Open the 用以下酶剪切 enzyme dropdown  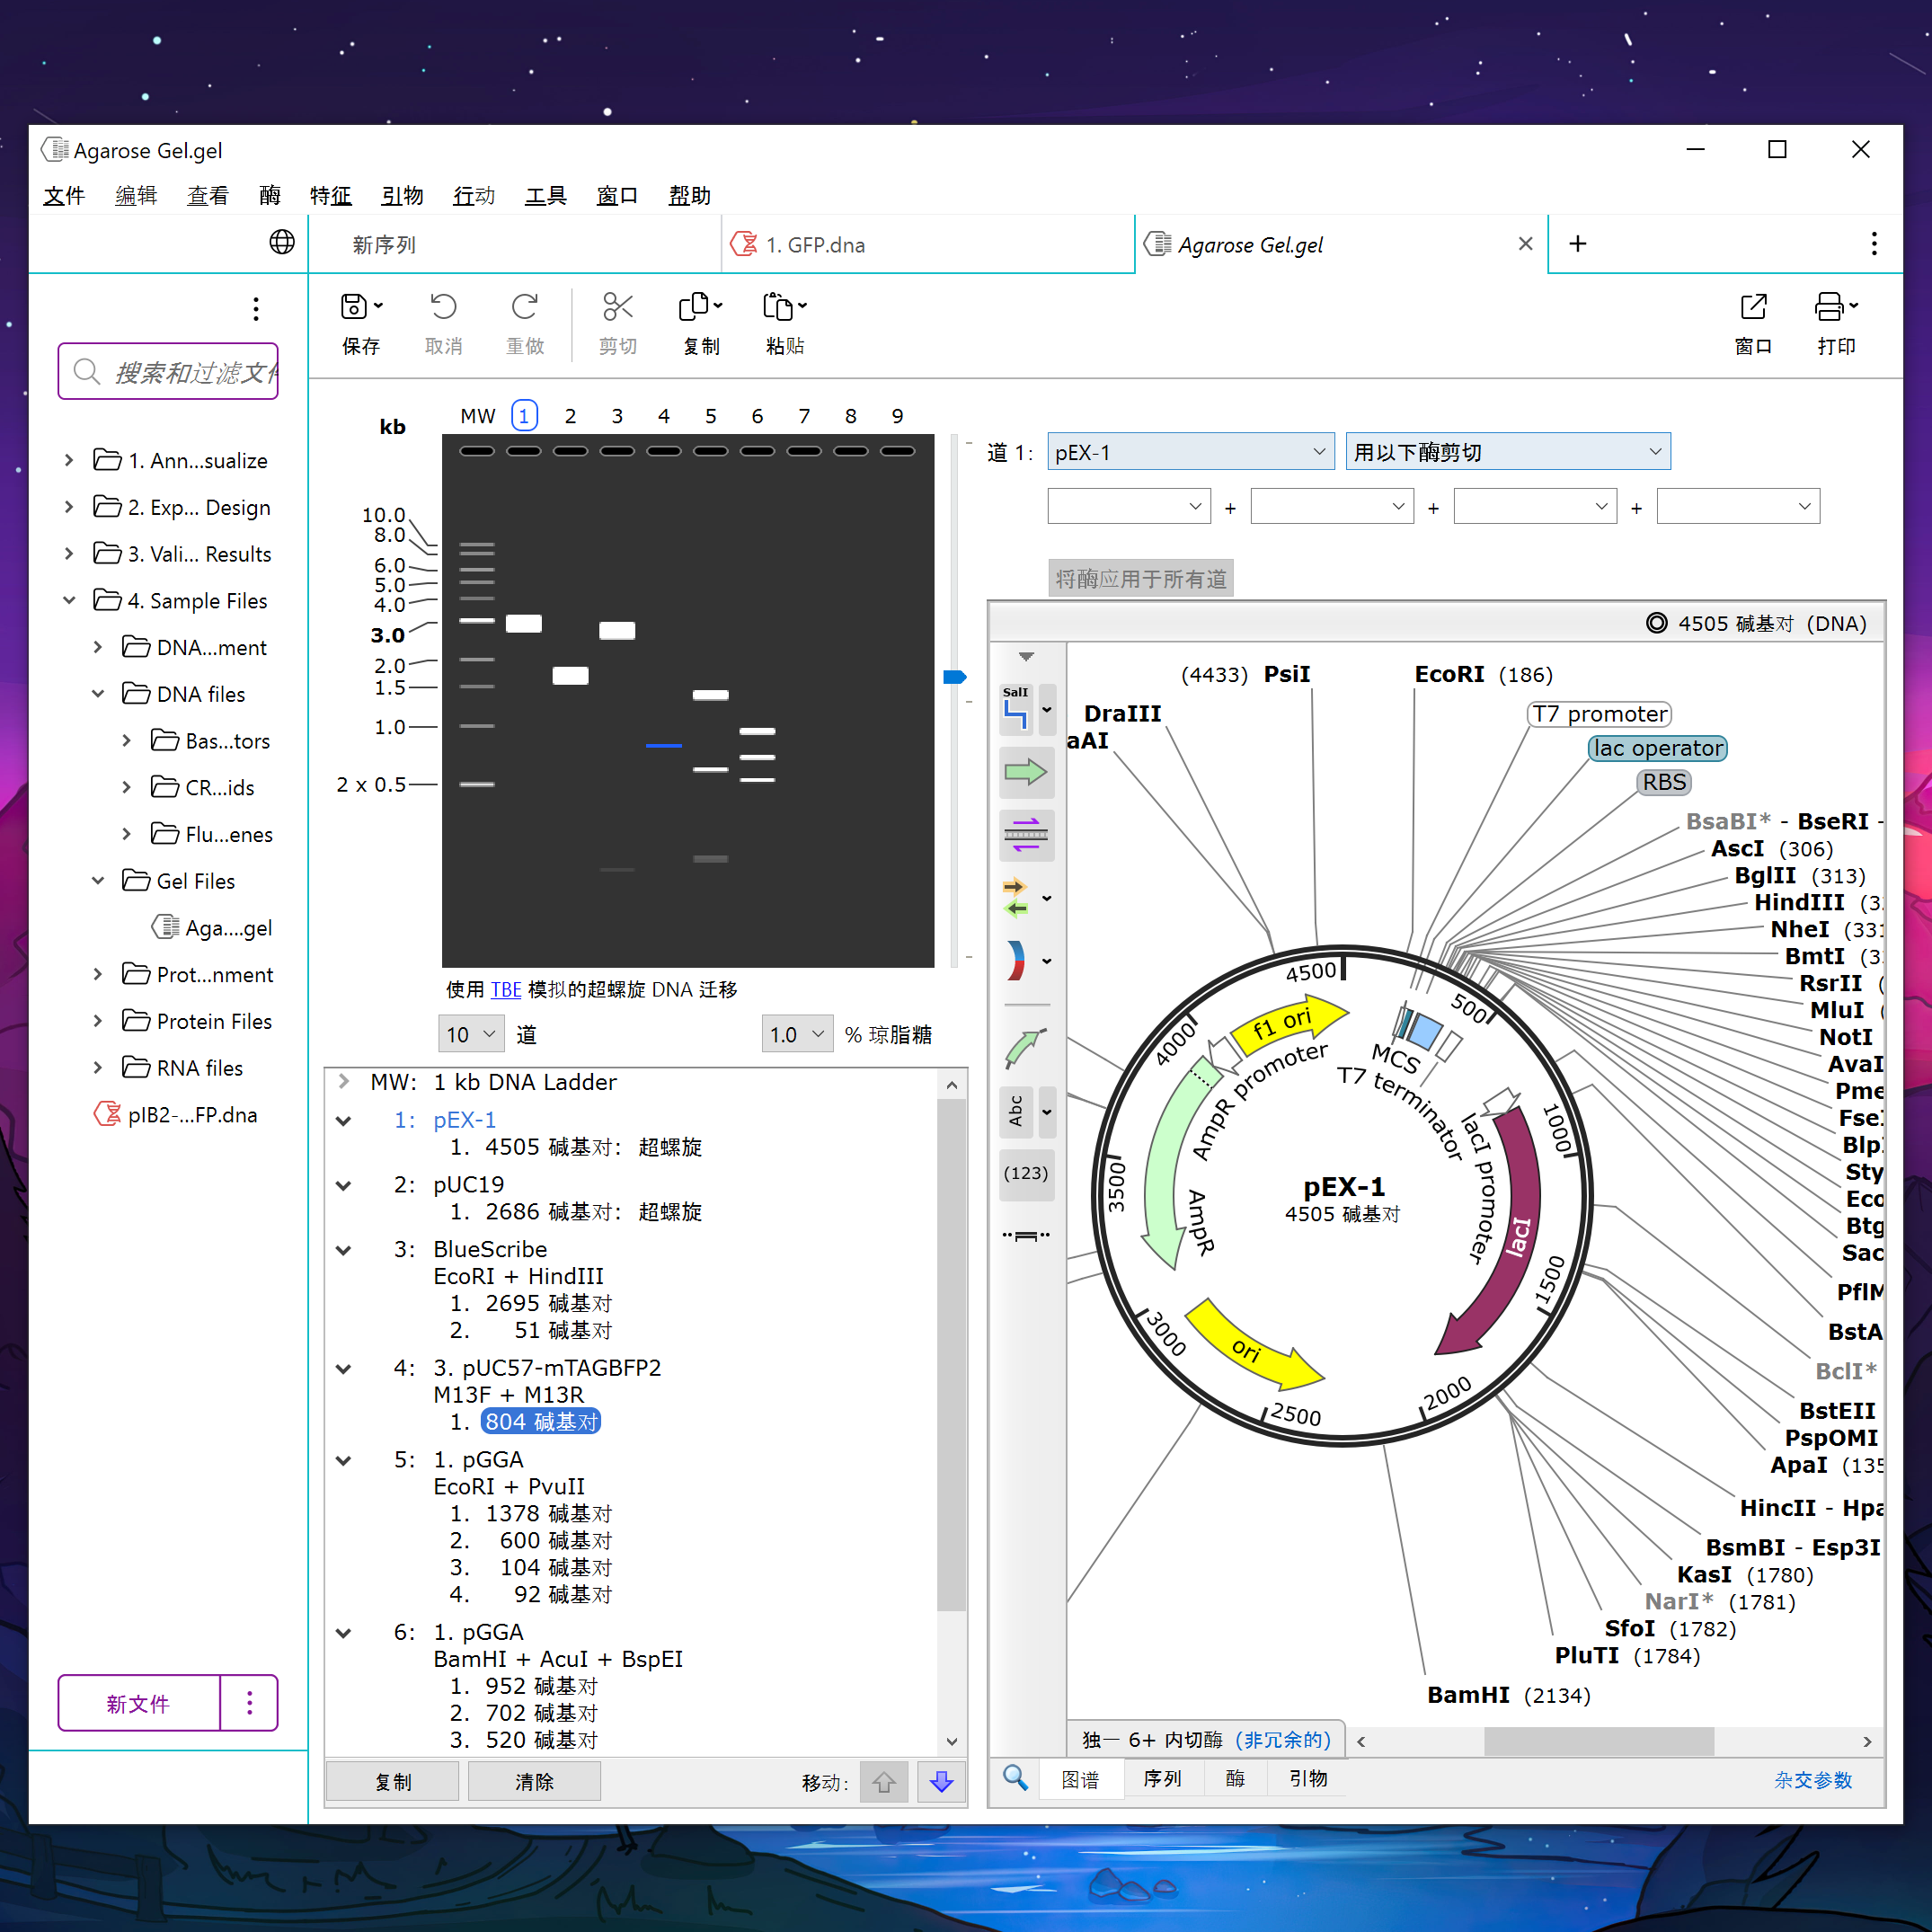pyautogui.click(x=1506, y=451)
